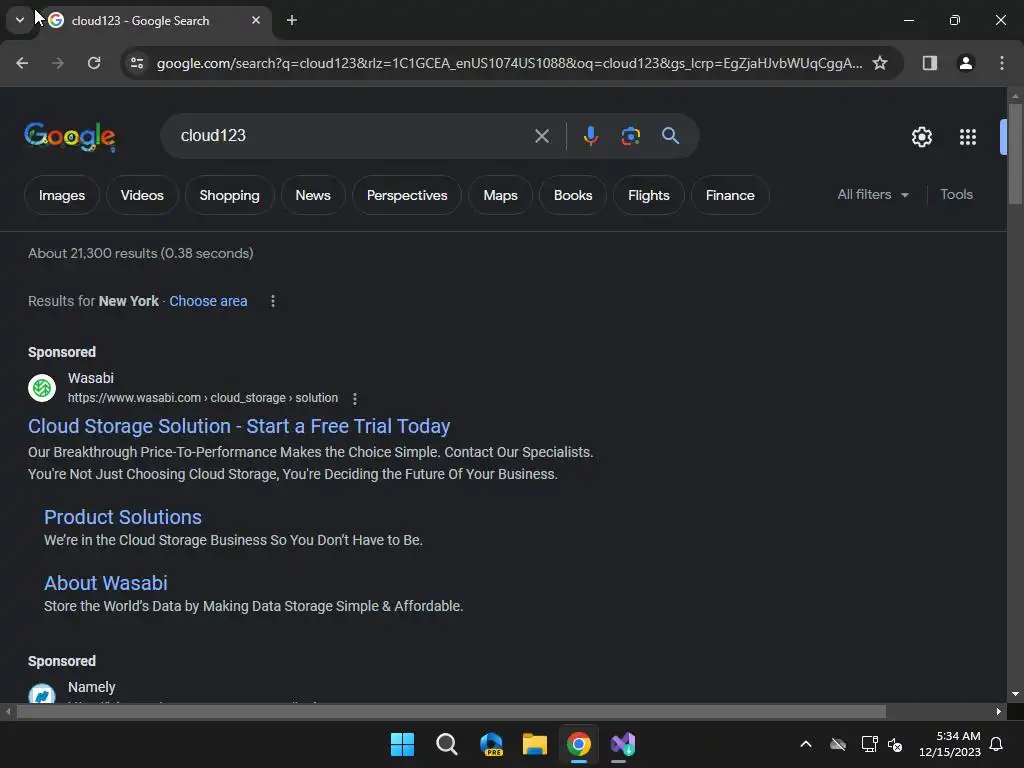Open the About Wasabi sitelink
The height and width of the screenshot is (768, 1024).
(x=106, y=583)
